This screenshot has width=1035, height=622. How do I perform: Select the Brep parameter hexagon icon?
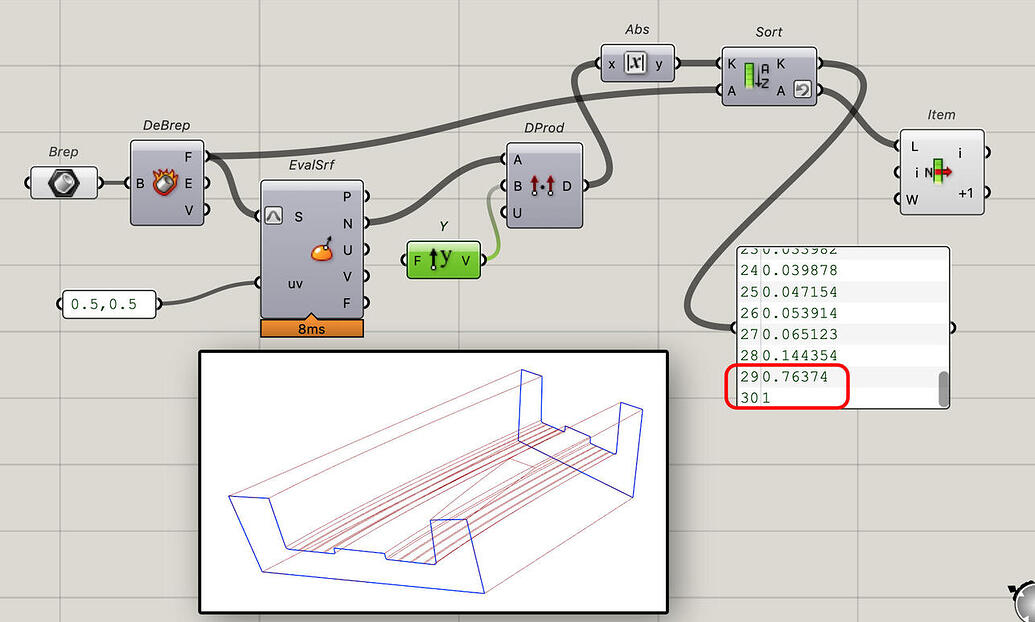[62, 182]
